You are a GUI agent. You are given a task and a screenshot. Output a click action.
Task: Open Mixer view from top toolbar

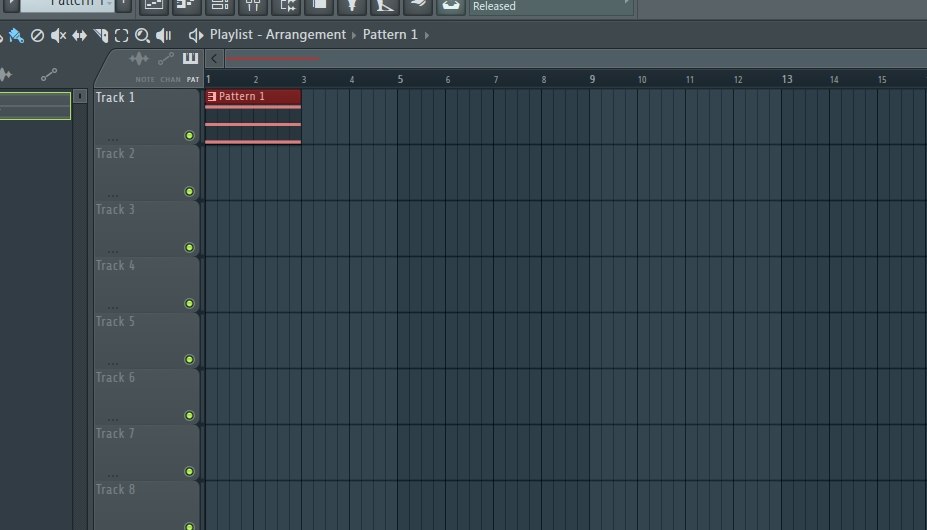tap(253, 5)
